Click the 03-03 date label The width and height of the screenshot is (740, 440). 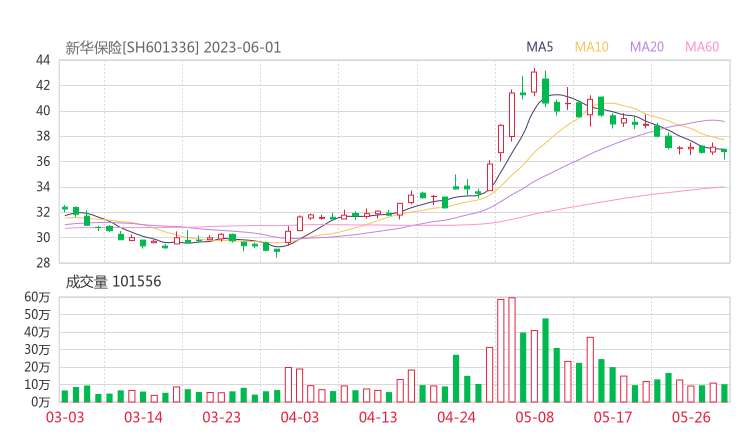[65, 417]
